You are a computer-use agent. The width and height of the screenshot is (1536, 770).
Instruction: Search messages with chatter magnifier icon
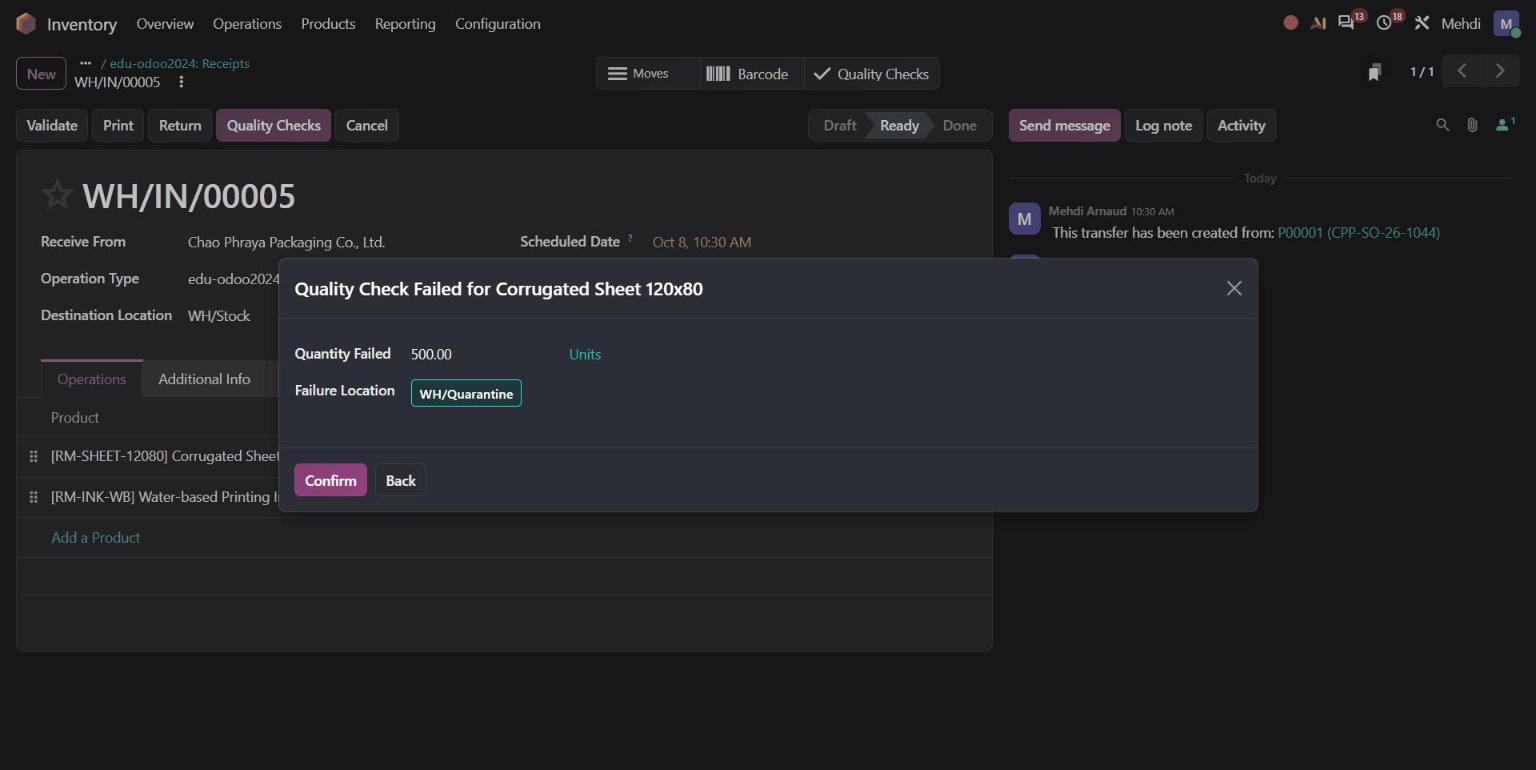pos(1442,125)
